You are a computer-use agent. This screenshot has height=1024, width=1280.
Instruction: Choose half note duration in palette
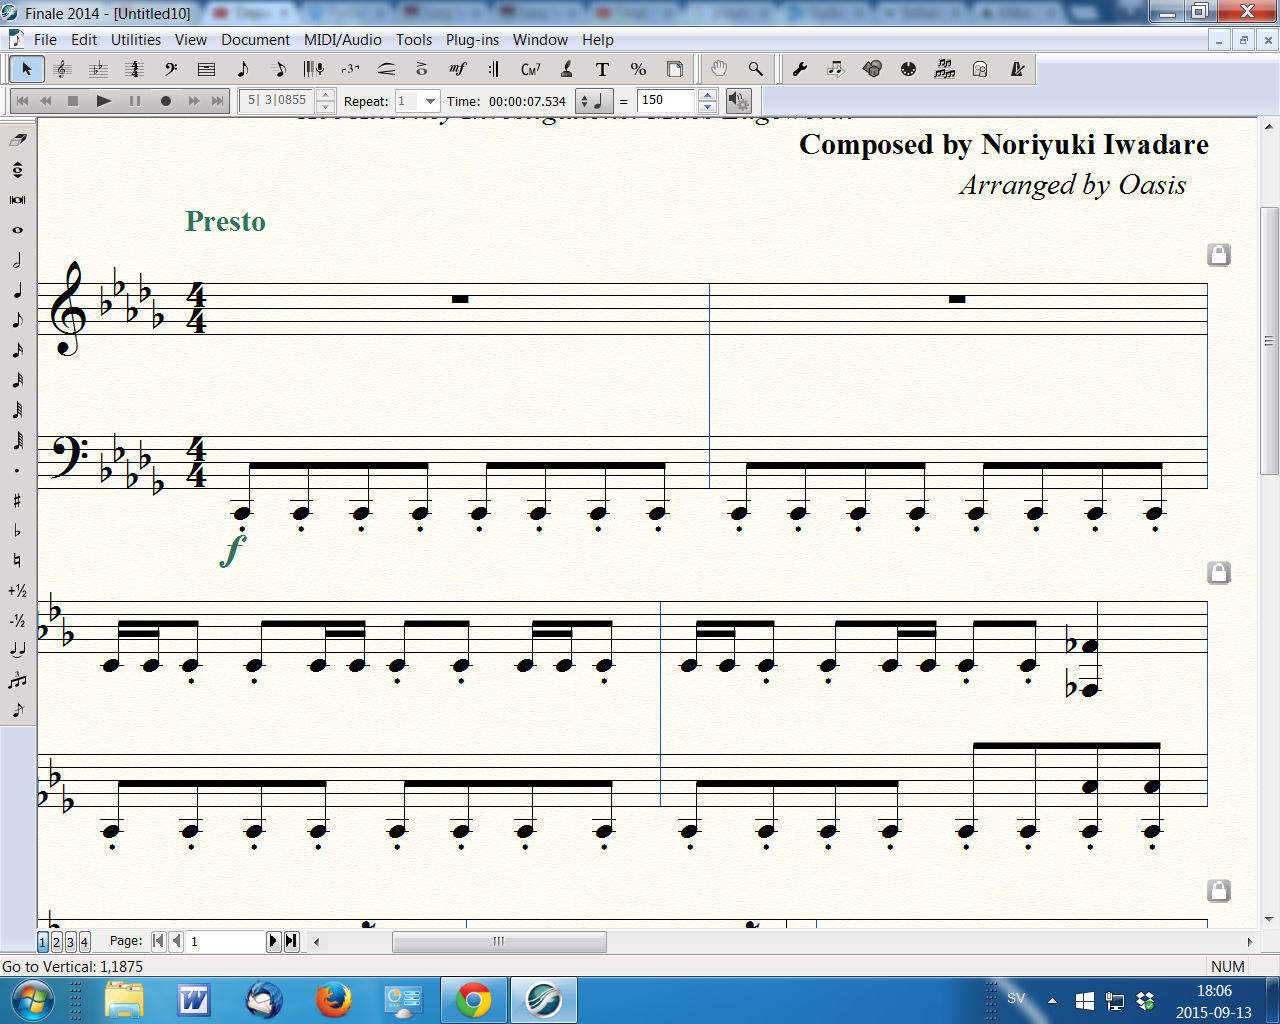[17, 260]
